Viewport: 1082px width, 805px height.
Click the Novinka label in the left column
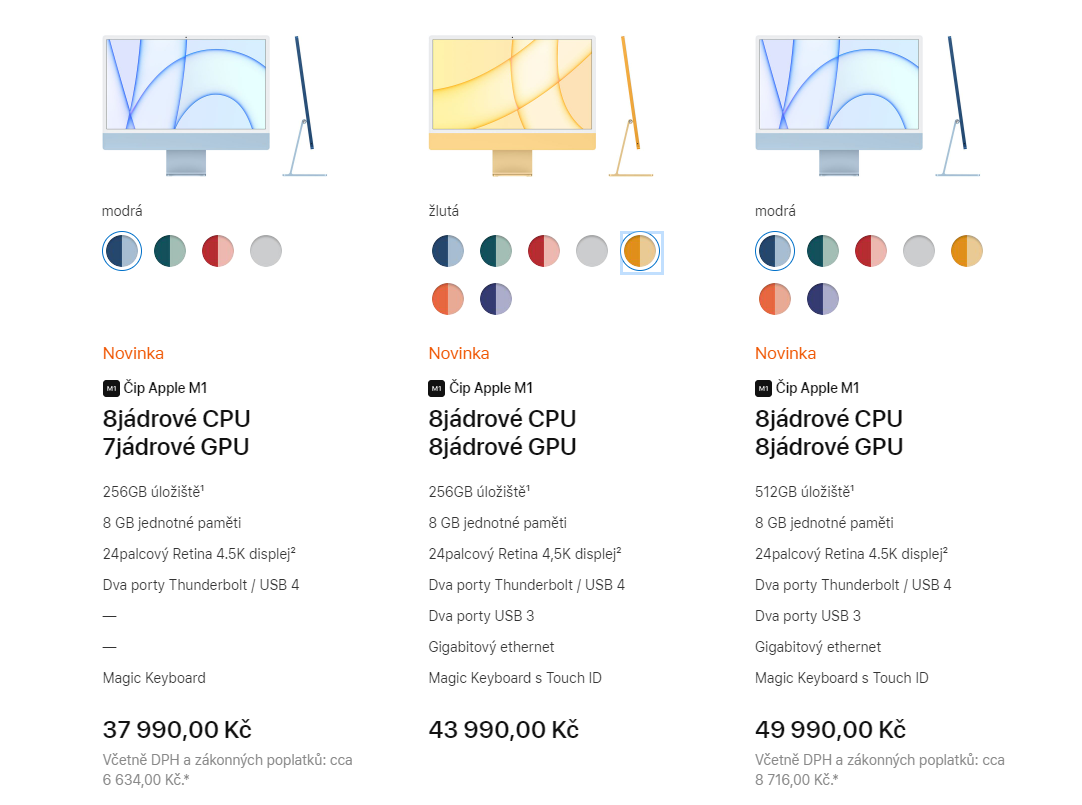click(x=131, y=353)
